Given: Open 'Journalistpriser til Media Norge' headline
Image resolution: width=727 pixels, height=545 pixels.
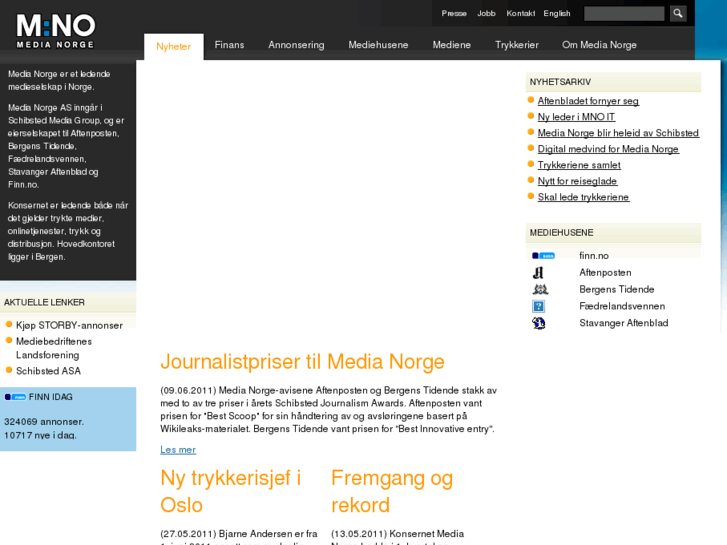Looking at the screenshot, I should point(302,362).
